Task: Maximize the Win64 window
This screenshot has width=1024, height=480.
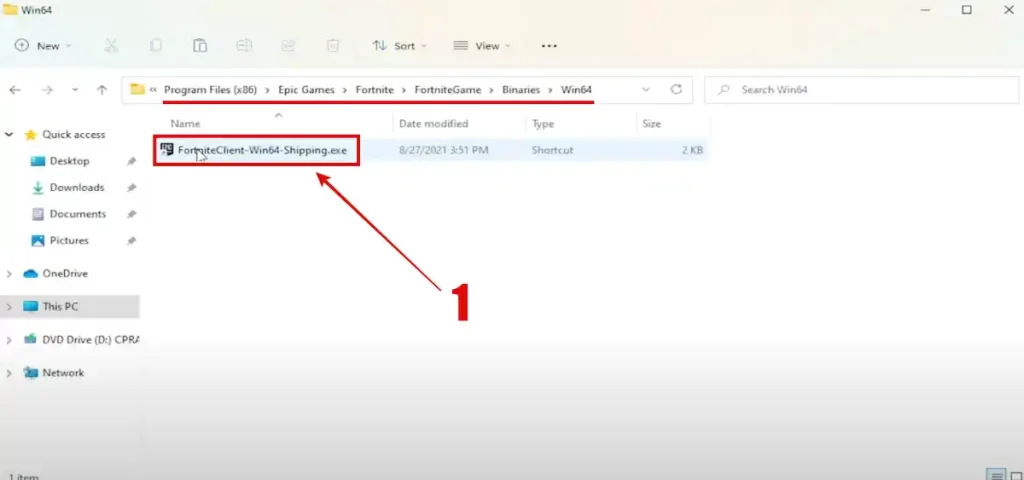Action: point(967,10)
